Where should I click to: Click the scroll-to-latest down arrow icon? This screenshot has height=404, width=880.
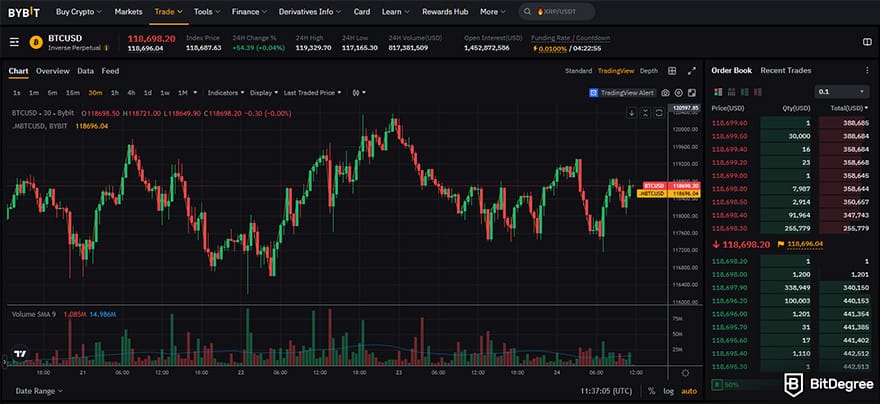coord(632,113)
